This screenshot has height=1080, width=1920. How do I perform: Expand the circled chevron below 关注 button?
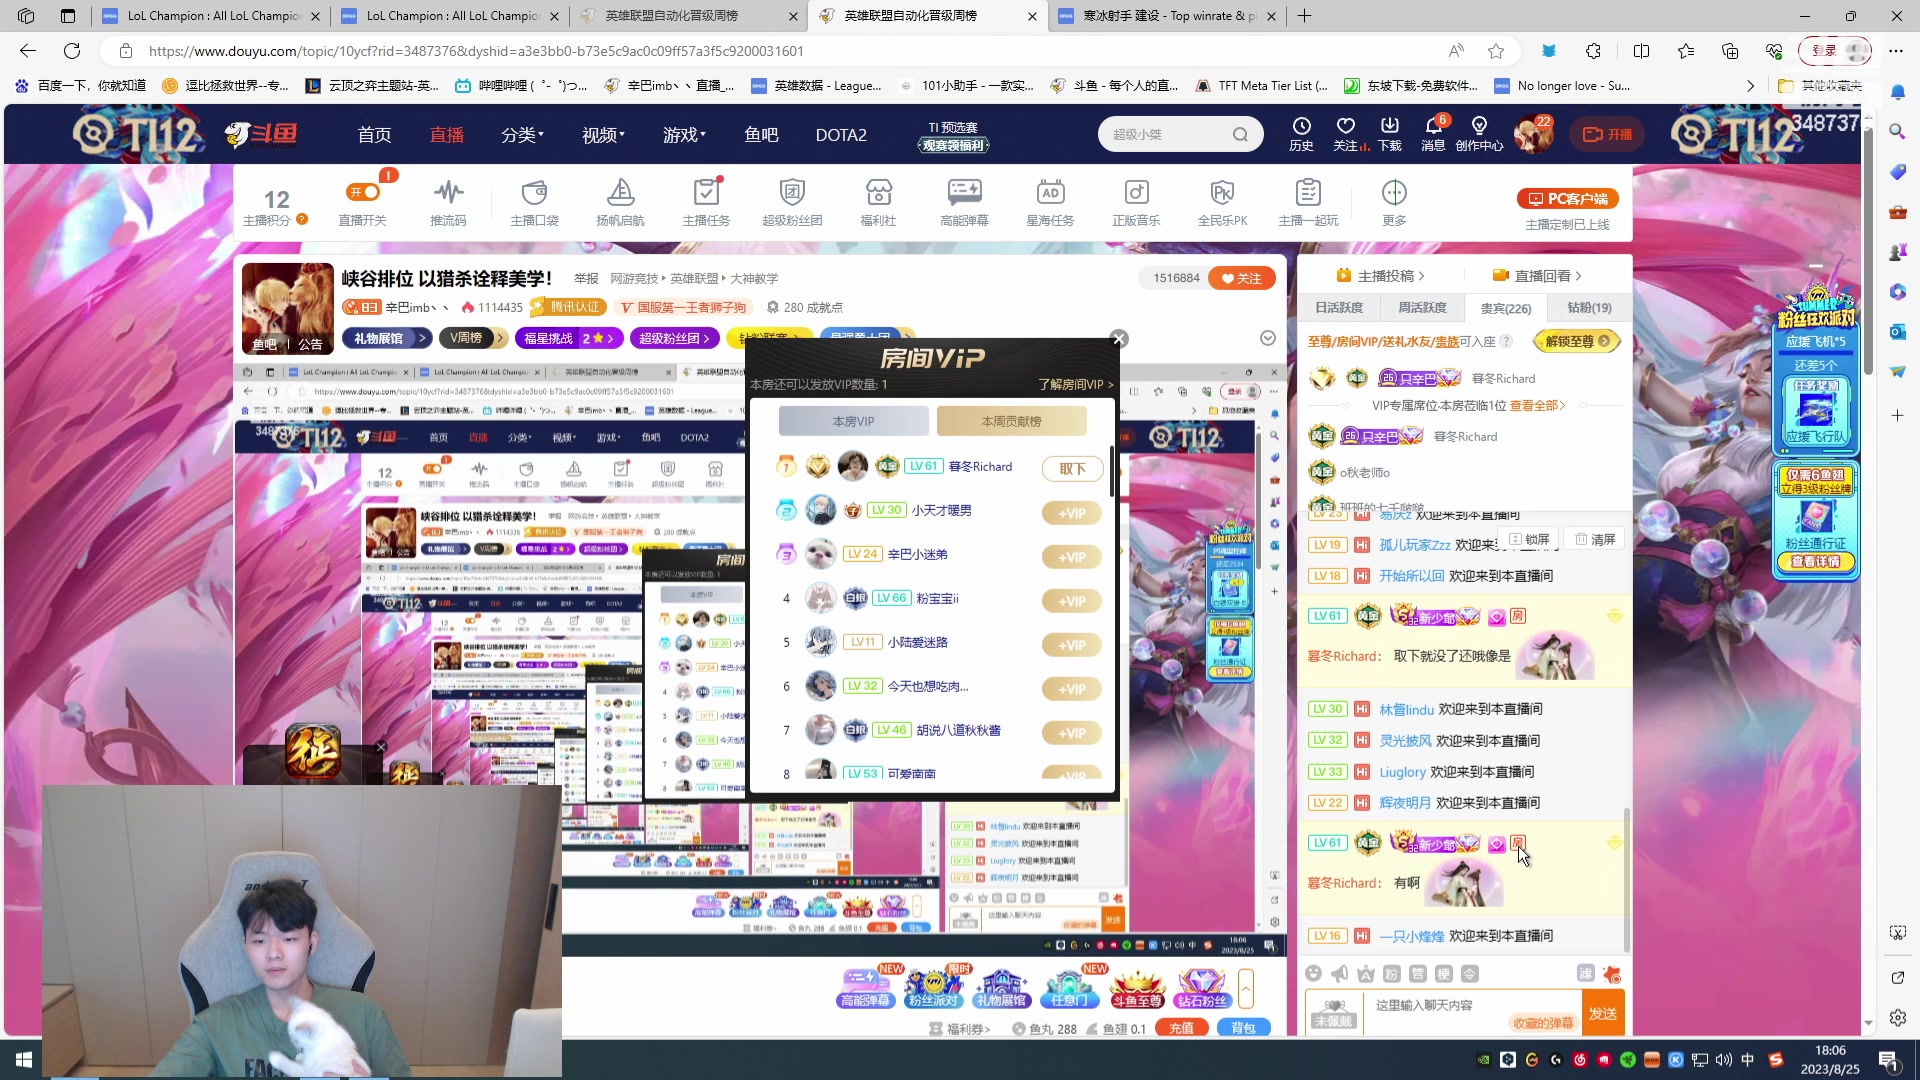click(1267, 338)
